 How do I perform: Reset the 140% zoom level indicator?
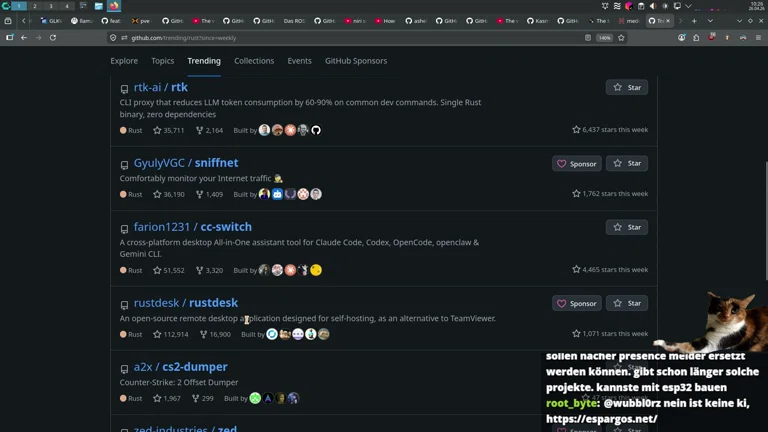click(604, 38)
